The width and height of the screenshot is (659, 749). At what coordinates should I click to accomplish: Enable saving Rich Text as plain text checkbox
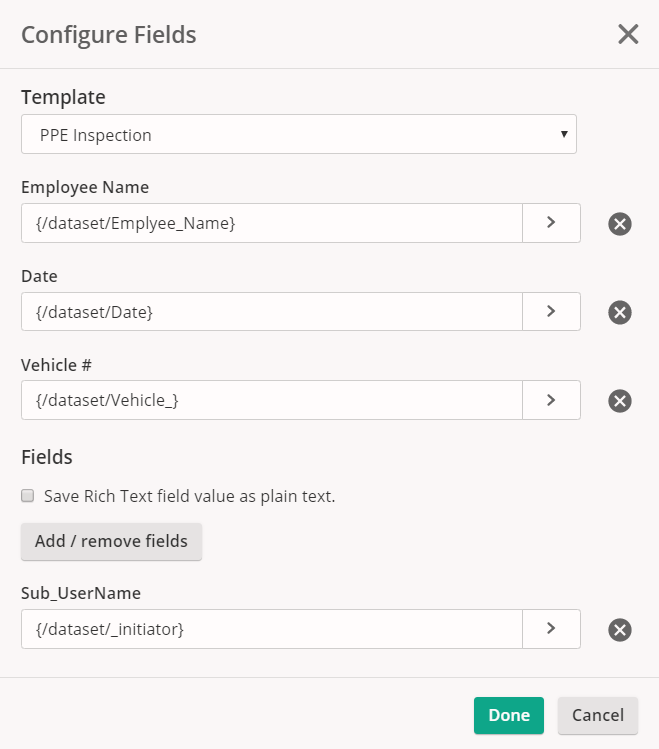click(x=28, y=496)
